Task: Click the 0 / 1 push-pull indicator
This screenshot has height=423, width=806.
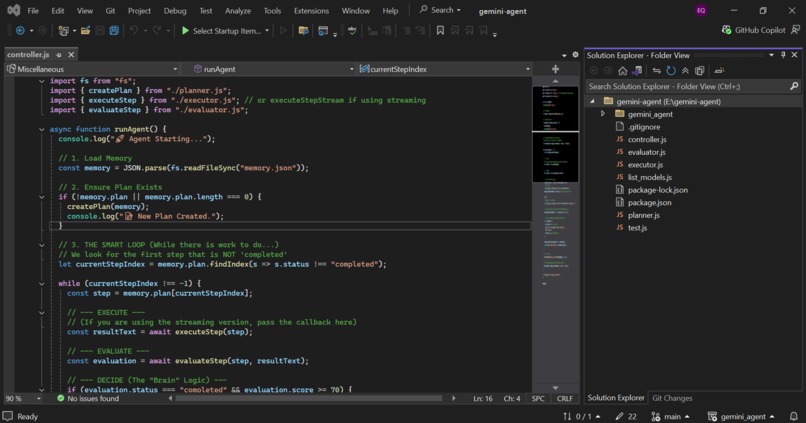Action: (581, 416)
